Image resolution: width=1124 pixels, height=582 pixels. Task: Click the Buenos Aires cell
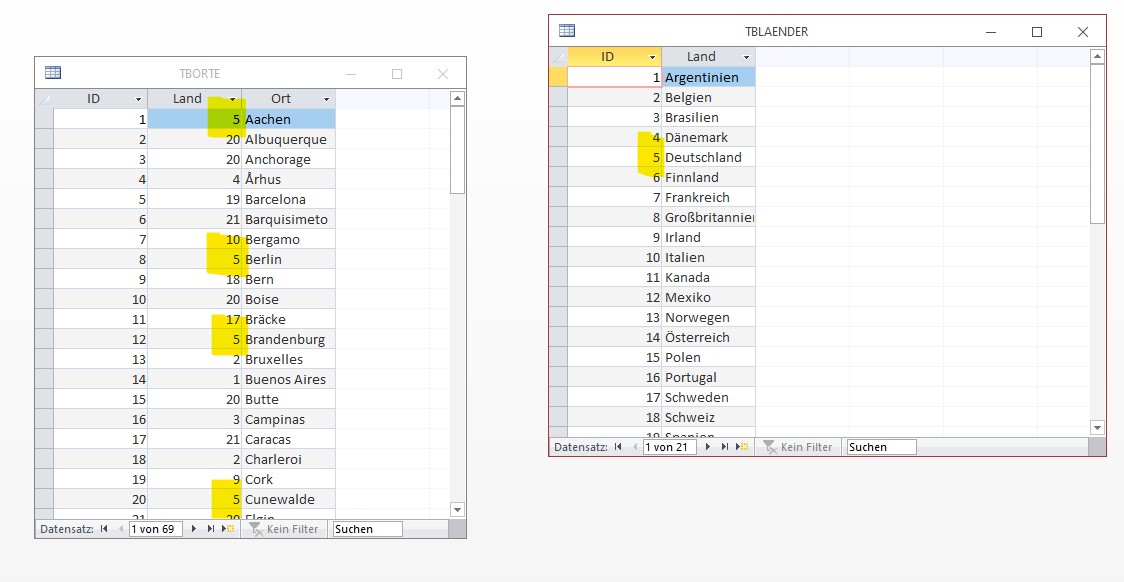tap(289, 379)
